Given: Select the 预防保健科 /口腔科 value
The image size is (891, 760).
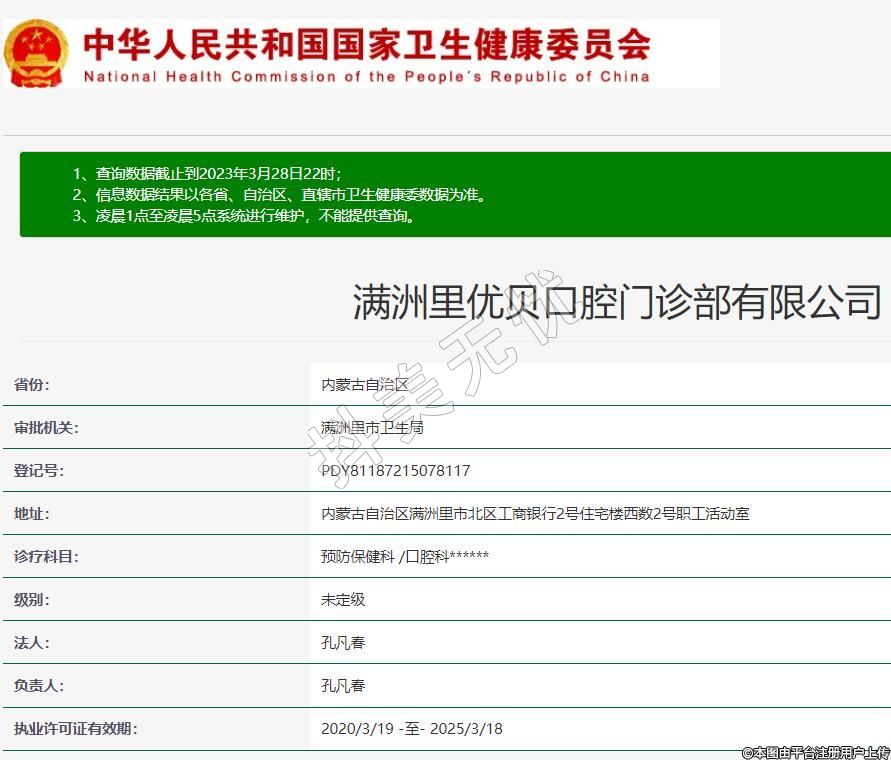Looking at the screenshot, I should (x=404, y=557).
